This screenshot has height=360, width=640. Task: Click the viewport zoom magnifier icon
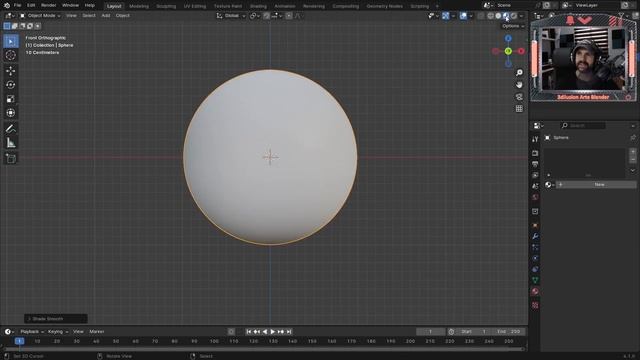(x=519, y=73)
